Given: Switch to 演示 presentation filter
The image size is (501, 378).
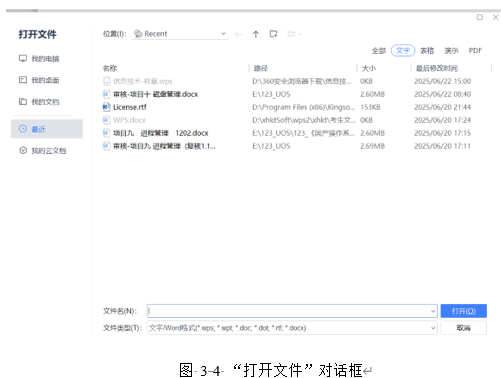Looking at the screenshot, I should click(451, 51).
